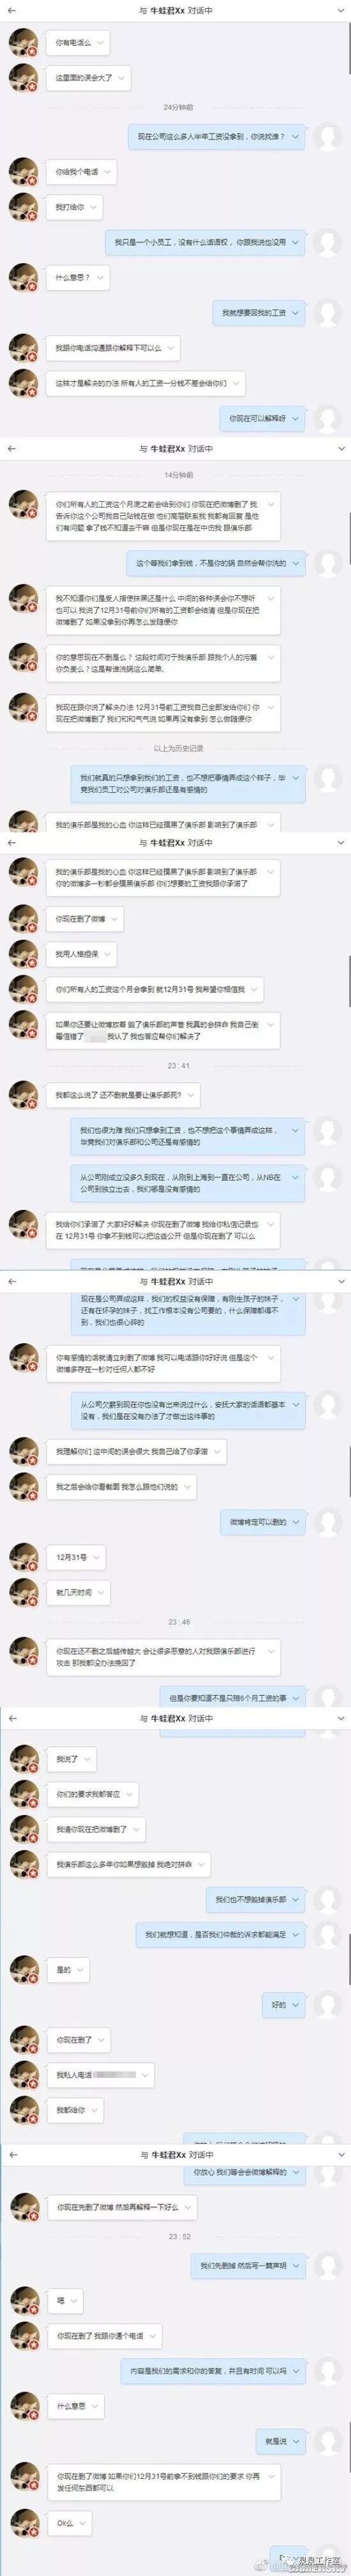Click the avatar next to "12月31号" message
Screen dimensions: 351x2576
(x=23, y=1557)
